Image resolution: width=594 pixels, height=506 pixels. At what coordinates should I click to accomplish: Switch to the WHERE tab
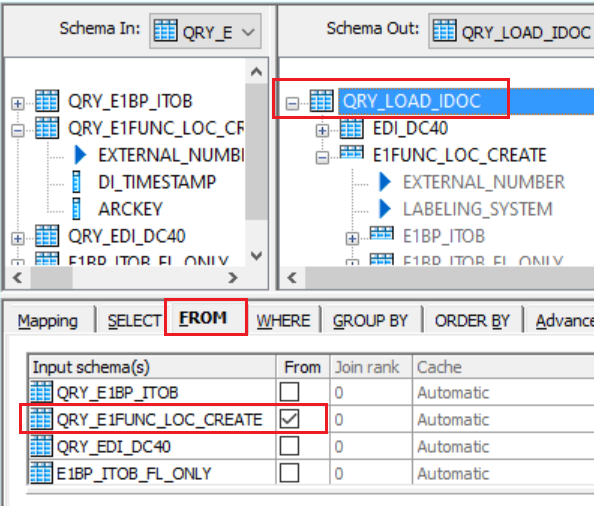pos(283,321)
